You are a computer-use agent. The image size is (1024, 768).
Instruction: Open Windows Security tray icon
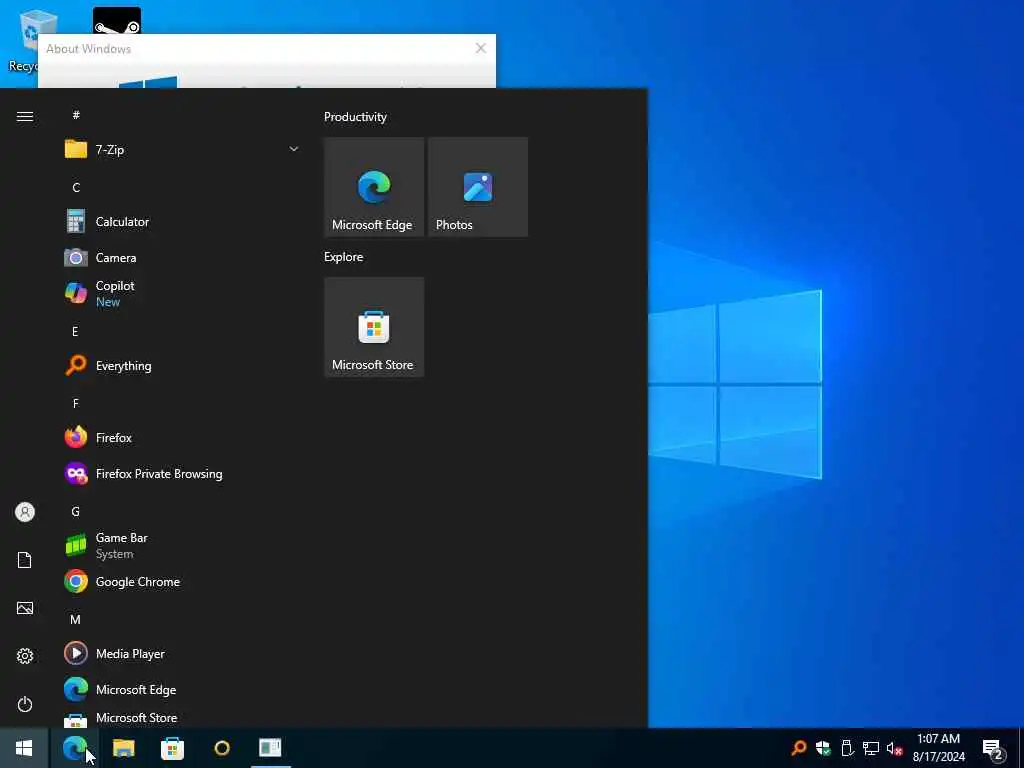tap(823, 748)
